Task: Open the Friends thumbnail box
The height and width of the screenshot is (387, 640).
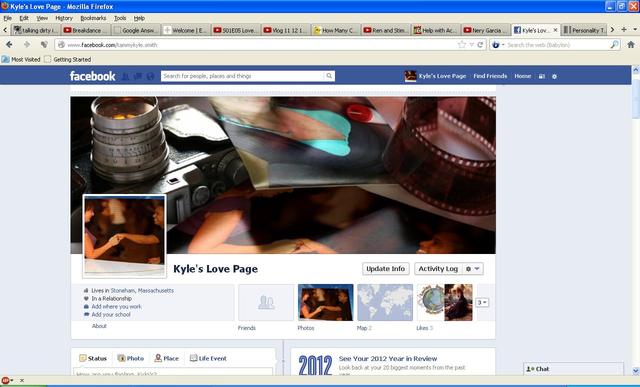Action: (x=266, y=302)
